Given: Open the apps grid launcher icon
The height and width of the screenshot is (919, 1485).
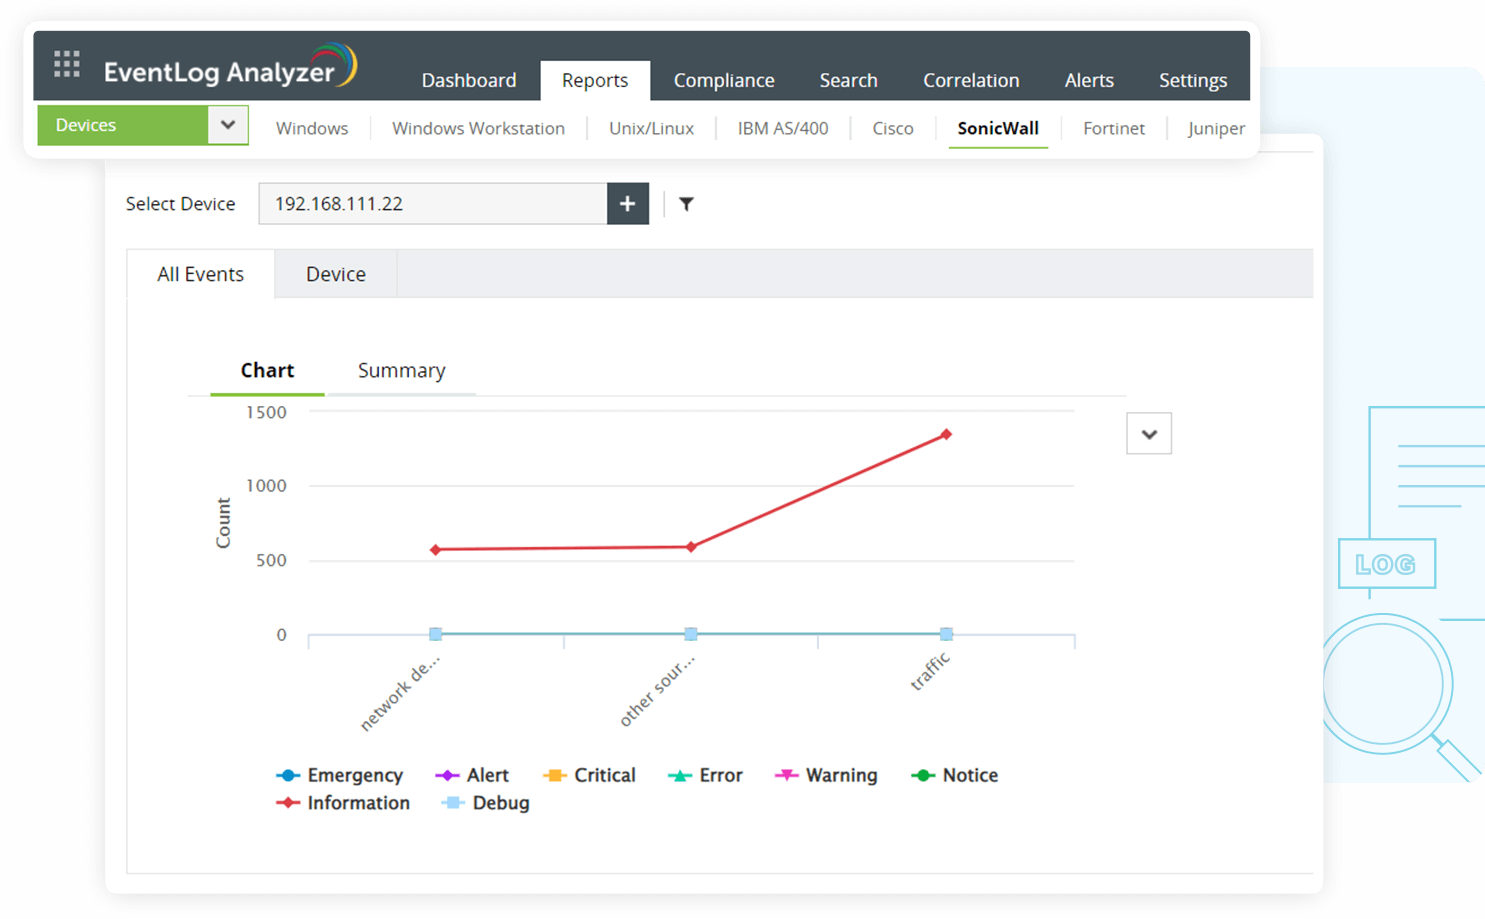Looking at the screenshot, I should point(67,65).
